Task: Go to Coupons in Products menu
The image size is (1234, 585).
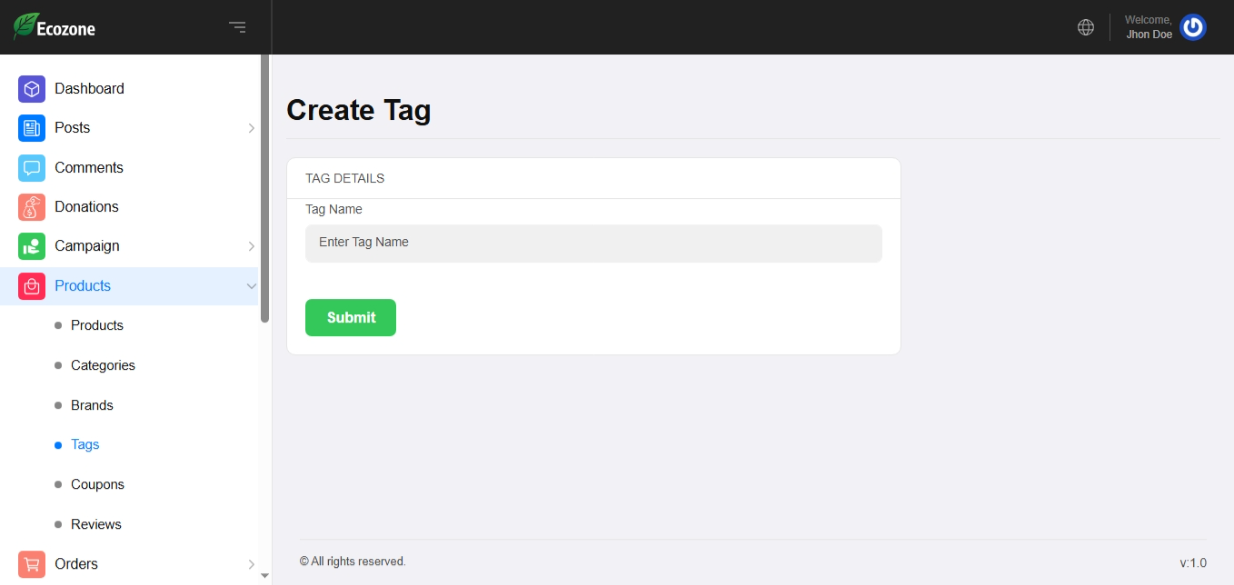Action: pyautogui.click(x=98, y=485)
